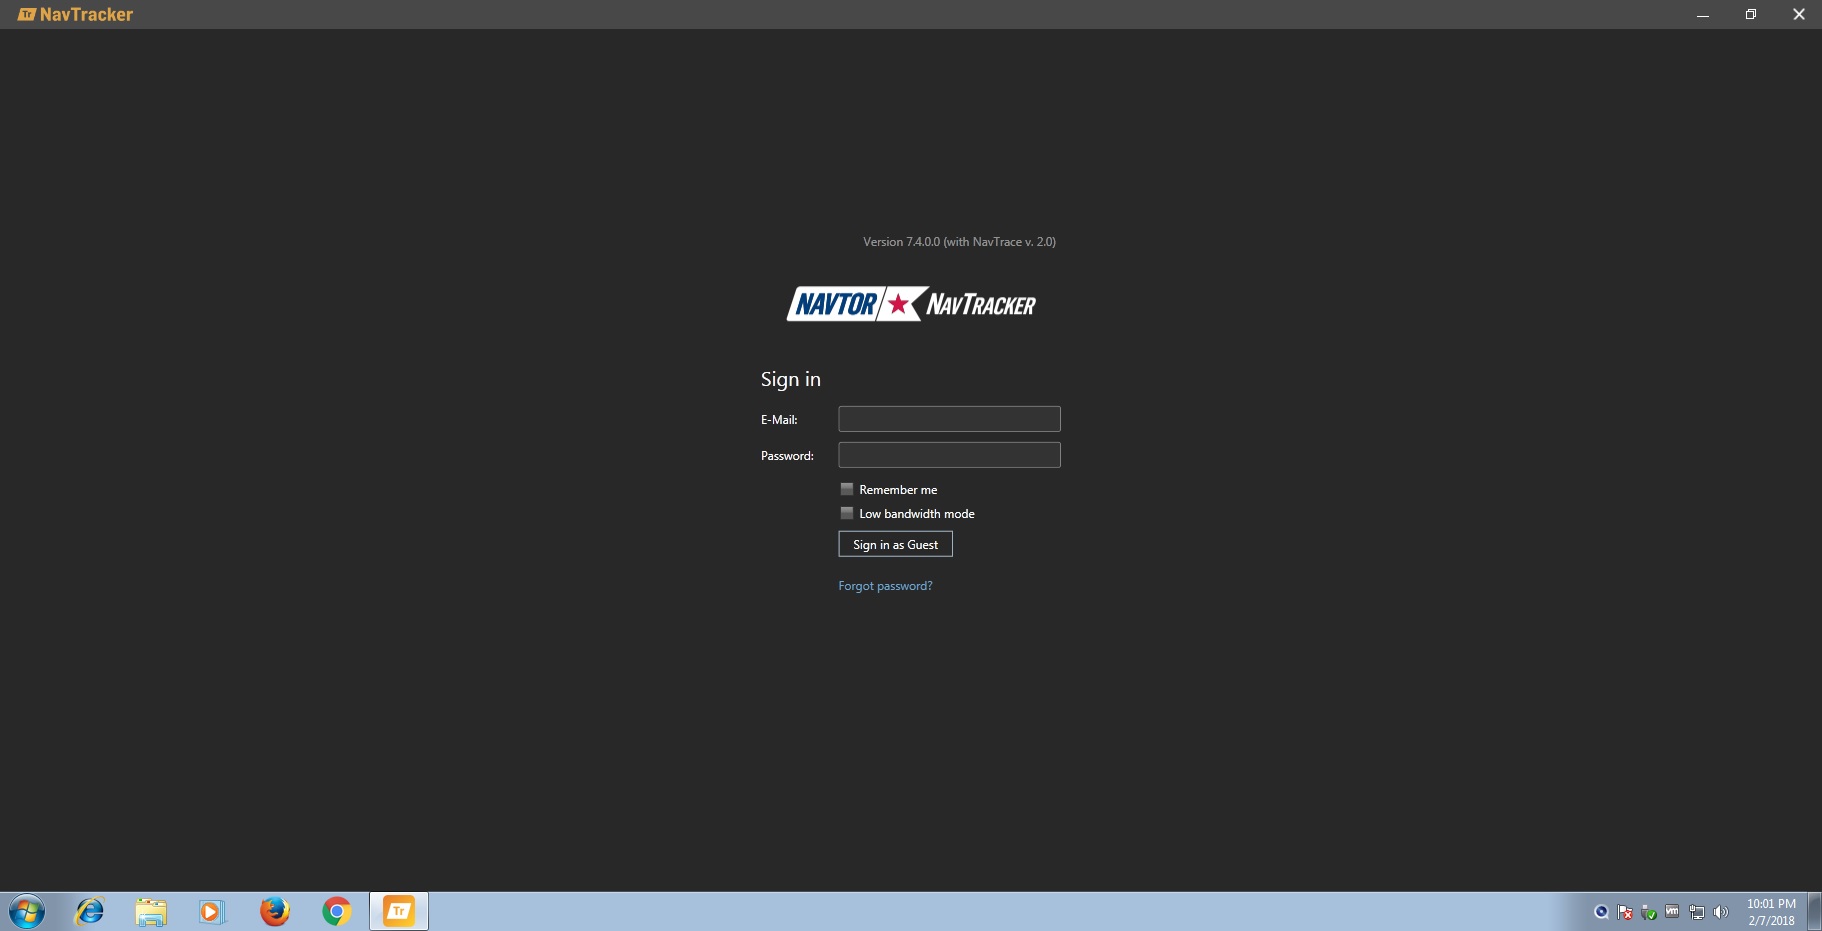Launch Internet Explorer from the taskbar

90,912
